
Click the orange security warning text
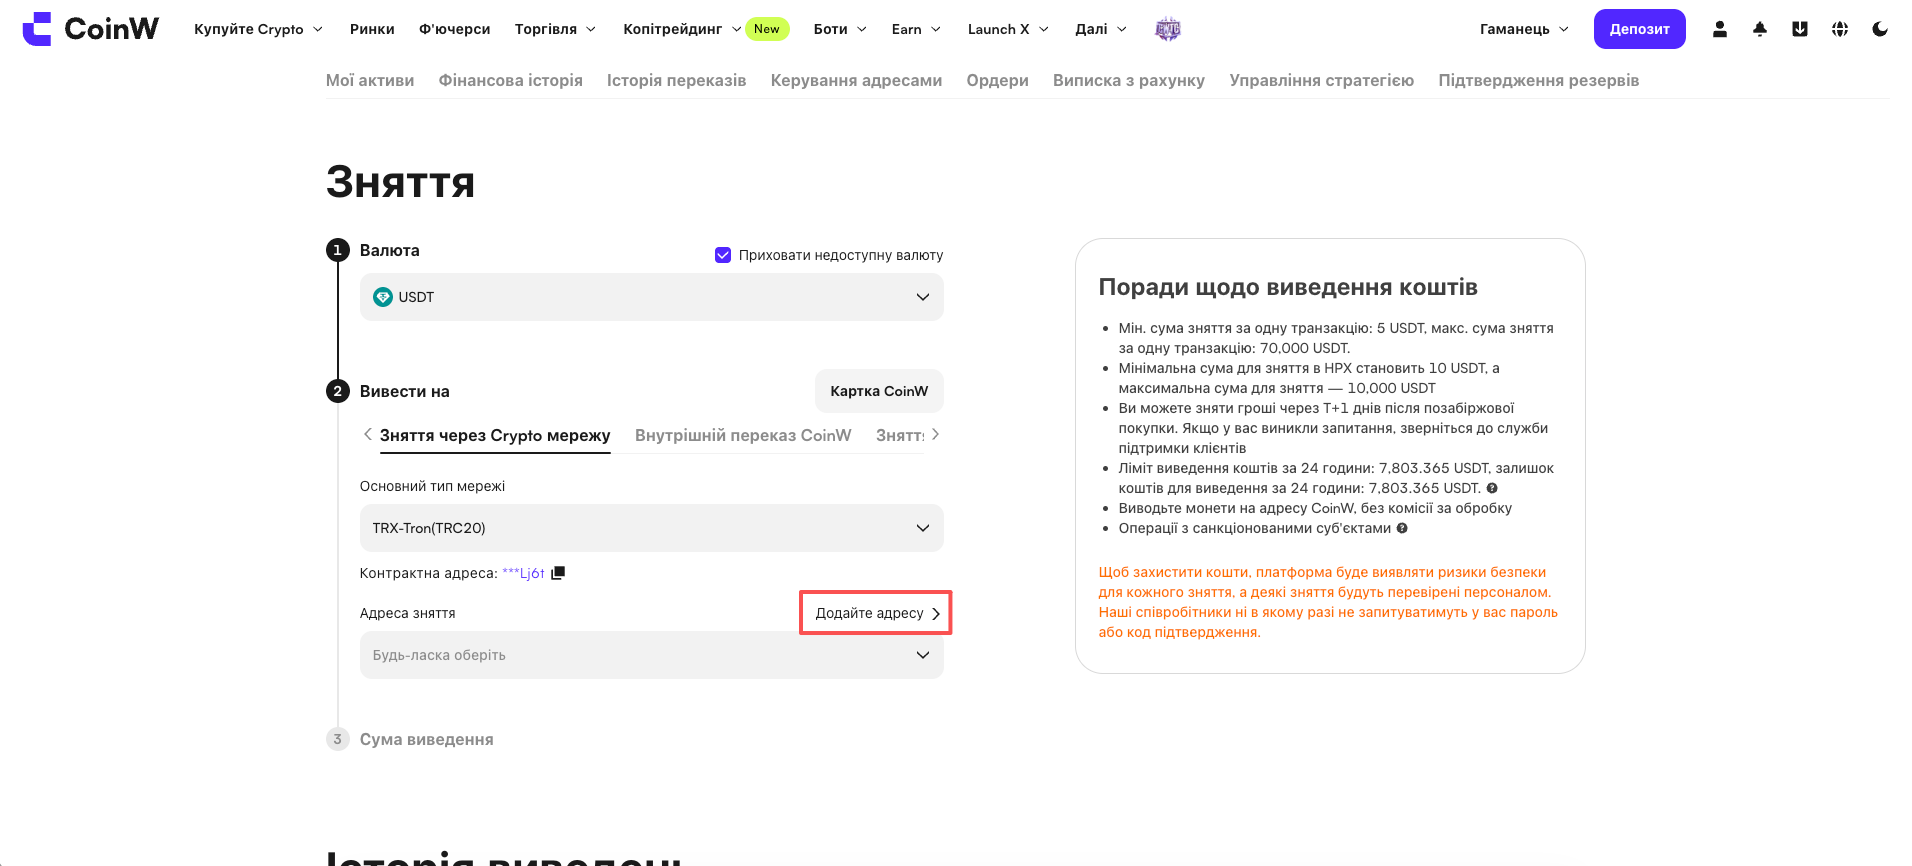(x=1328, y=602)
